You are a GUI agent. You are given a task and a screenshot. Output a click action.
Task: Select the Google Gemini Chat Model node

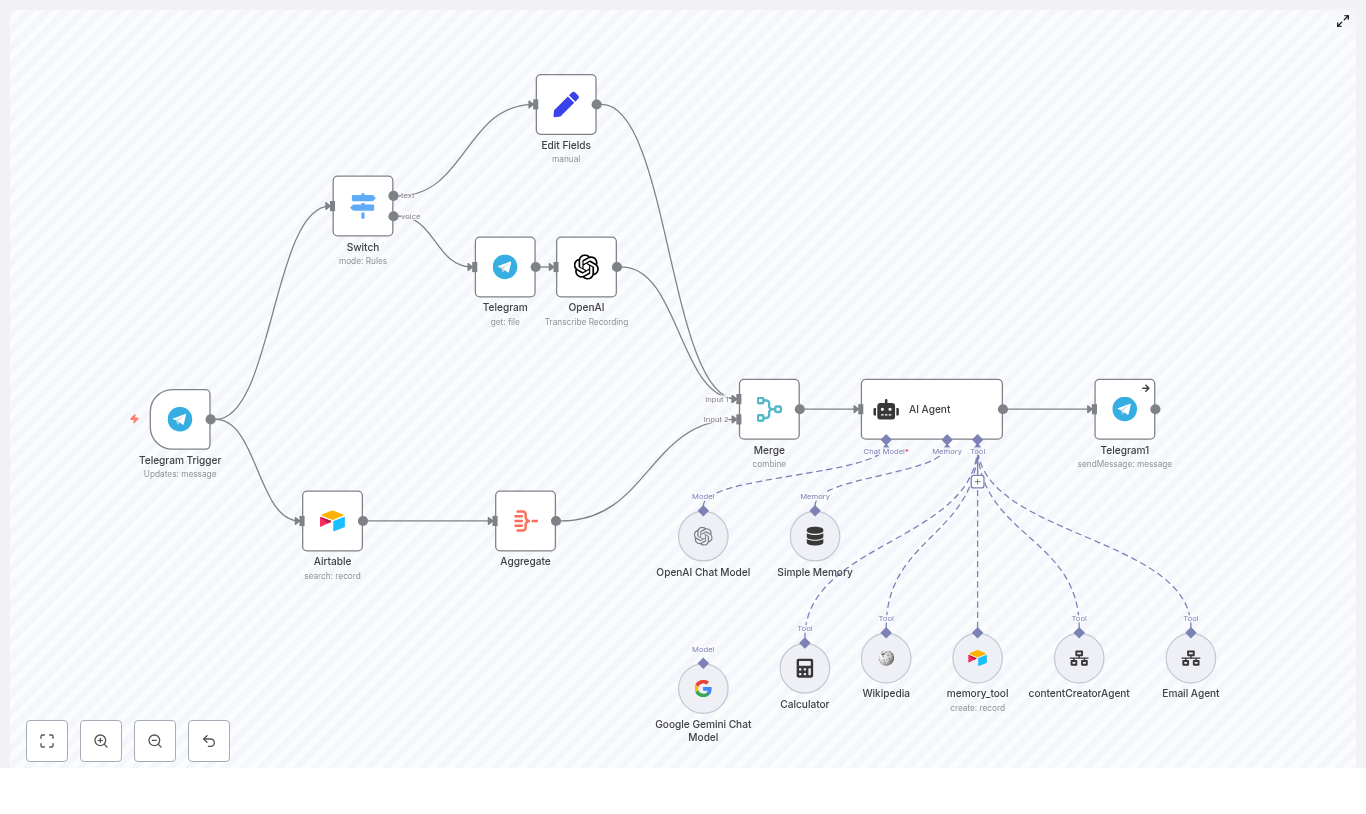(703, 688)
